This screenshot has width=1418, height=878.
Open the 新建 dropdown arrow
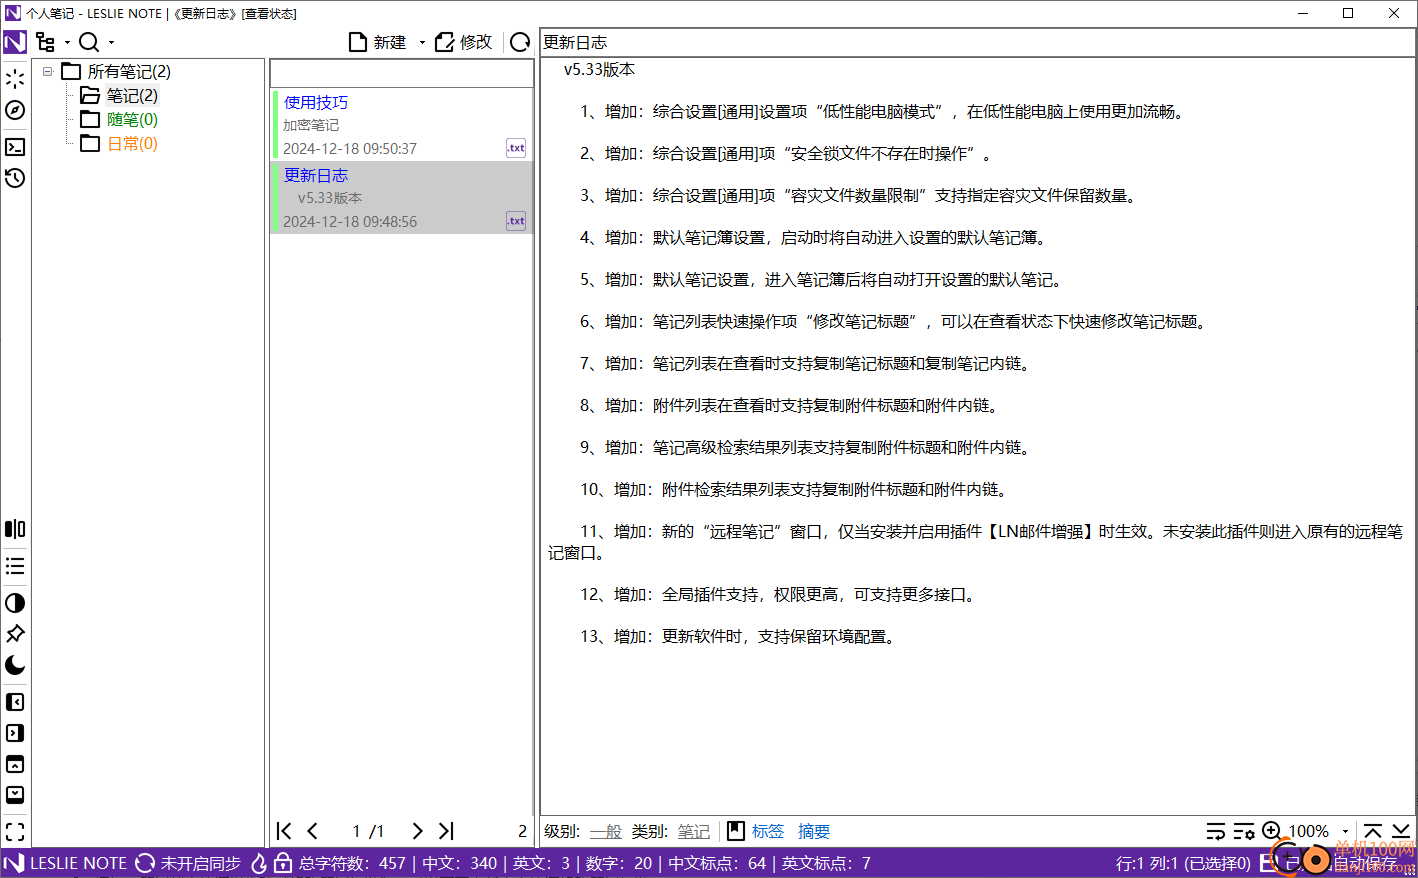point(422,43)
